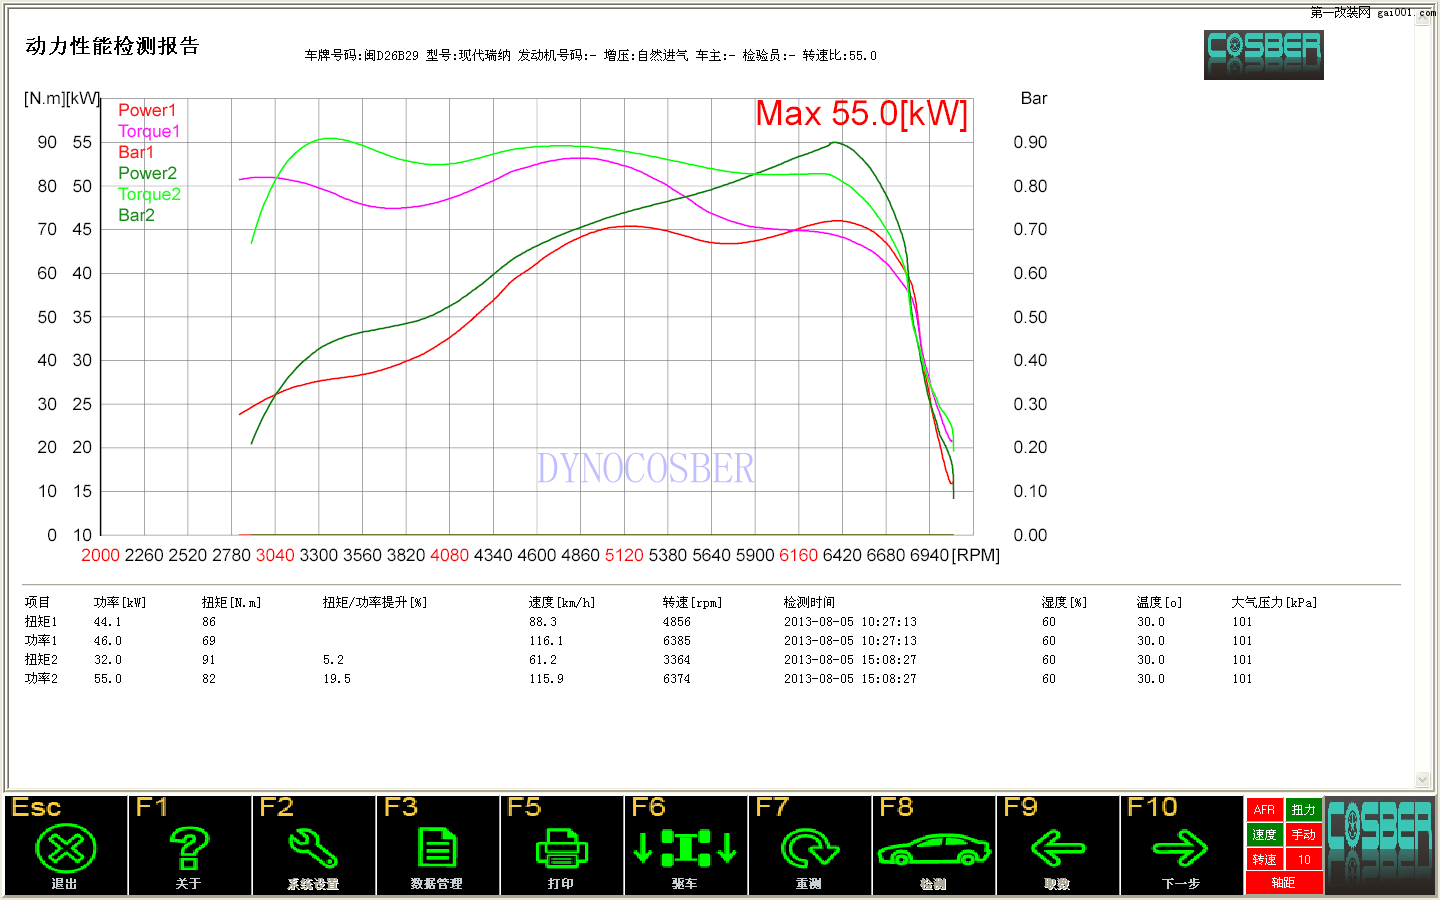Viewport: 1440px width, 900px height.
Task: Open the F1 关于 about help
Action: coord(189,845)
